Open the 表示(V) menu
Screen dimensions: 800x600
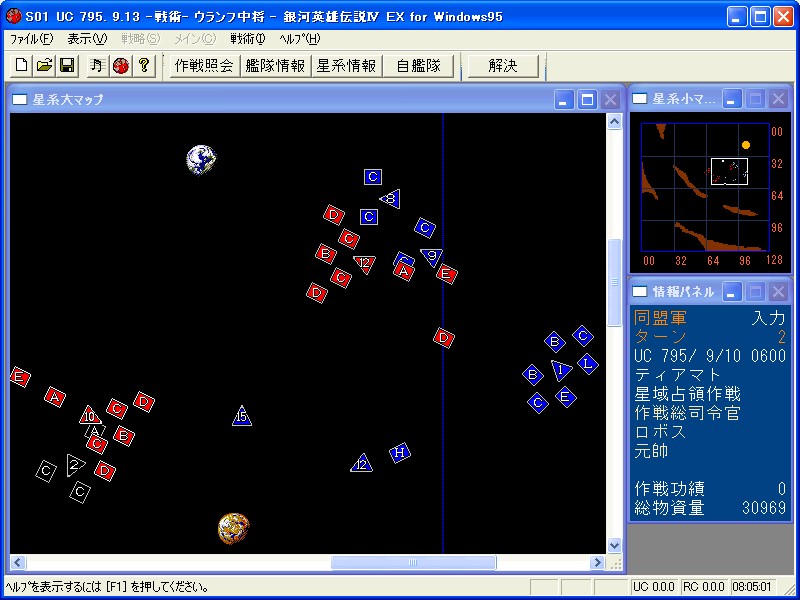point(87,39)
